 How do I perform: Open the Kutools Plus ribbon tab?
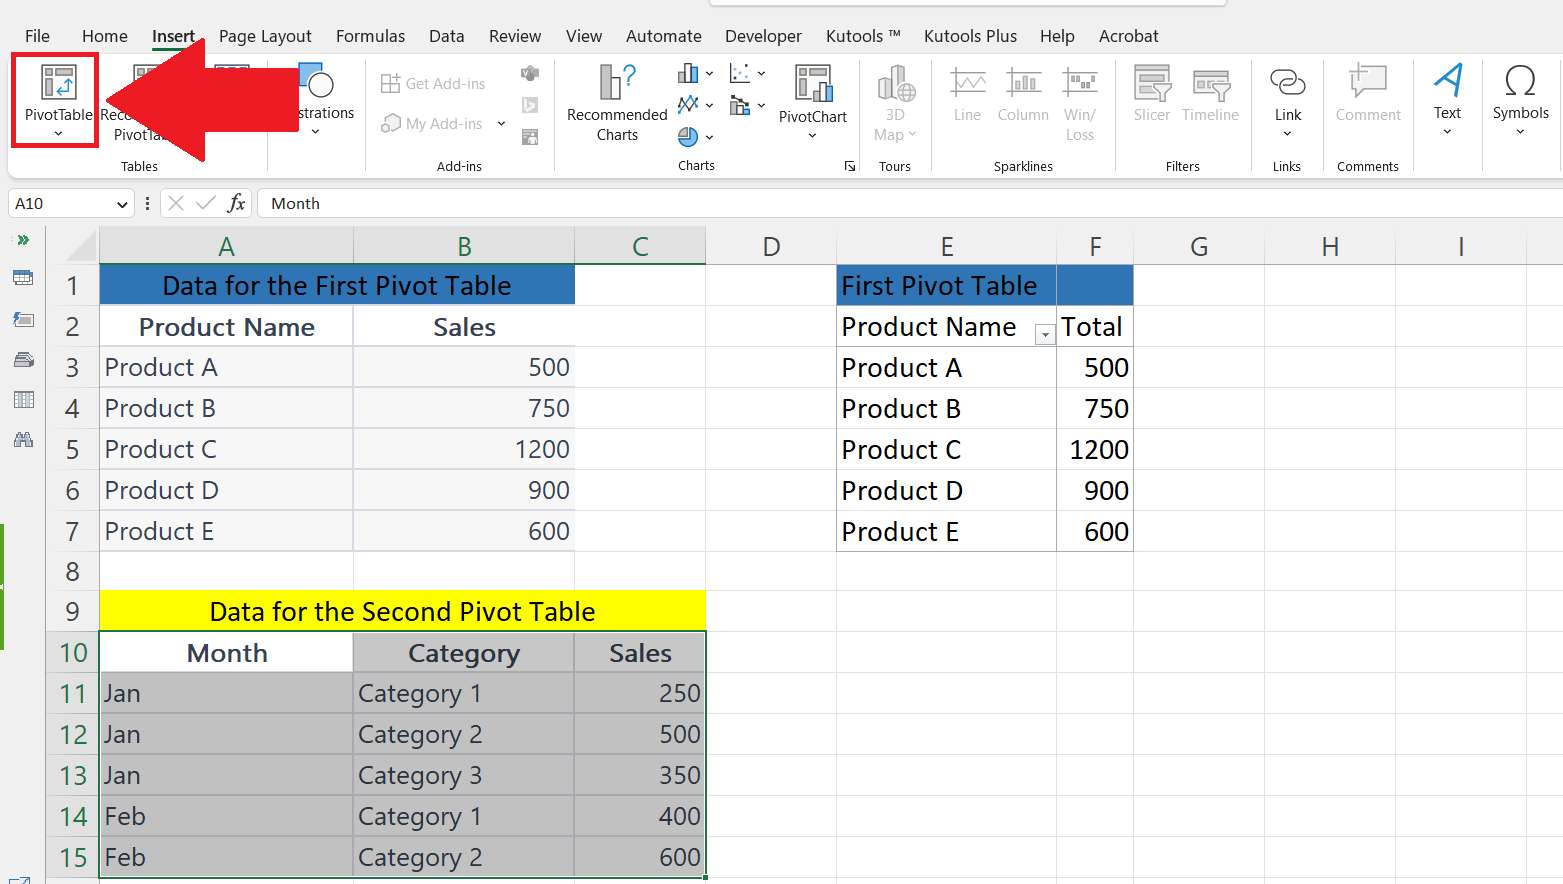tap(970, 36)
